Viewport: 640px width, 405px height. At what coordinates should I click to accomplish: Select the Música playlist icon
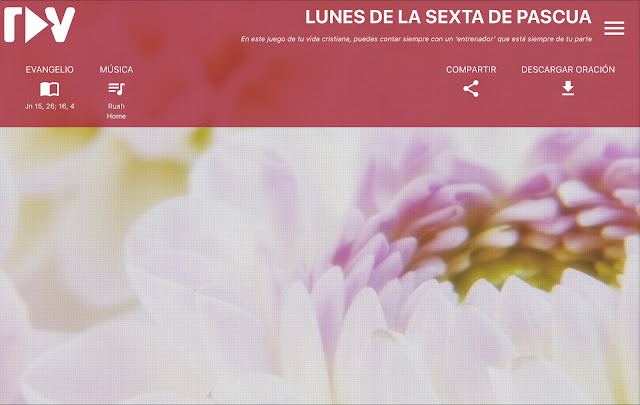[x=116, y=89]
